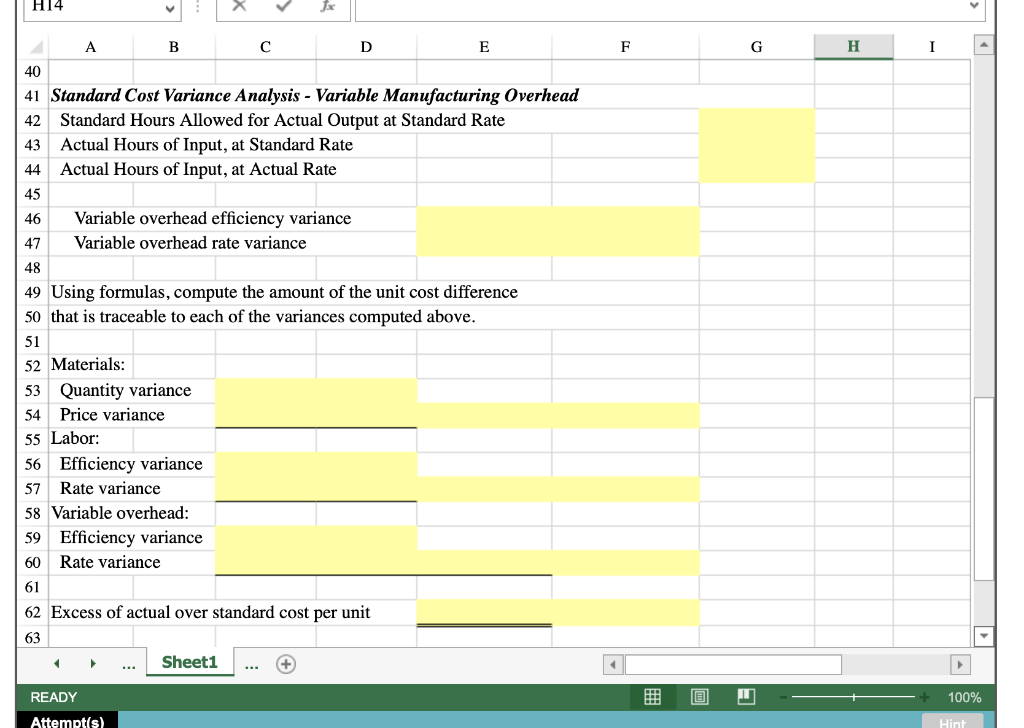Click the next sheet navigation arrow
This screenshot has width=1024, height=728.
93,663
